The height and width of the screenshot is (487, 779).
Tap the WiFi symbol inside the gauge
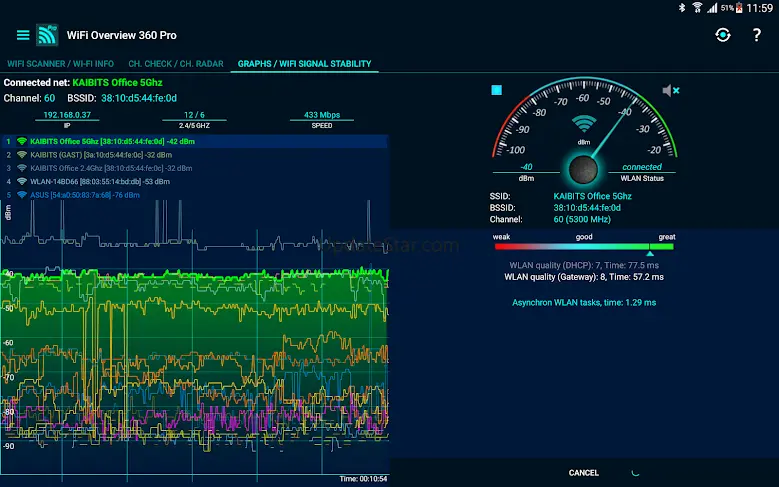click(583, 123)
